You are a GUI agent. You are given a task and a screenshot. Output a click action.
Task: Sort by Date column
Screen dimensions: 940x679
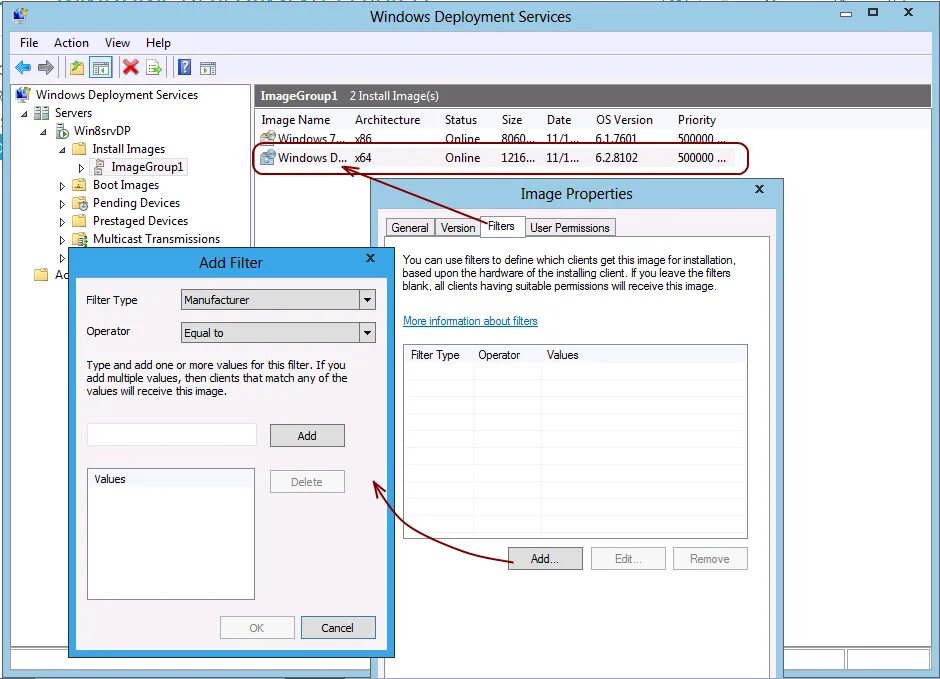click(x=559, y=120)
